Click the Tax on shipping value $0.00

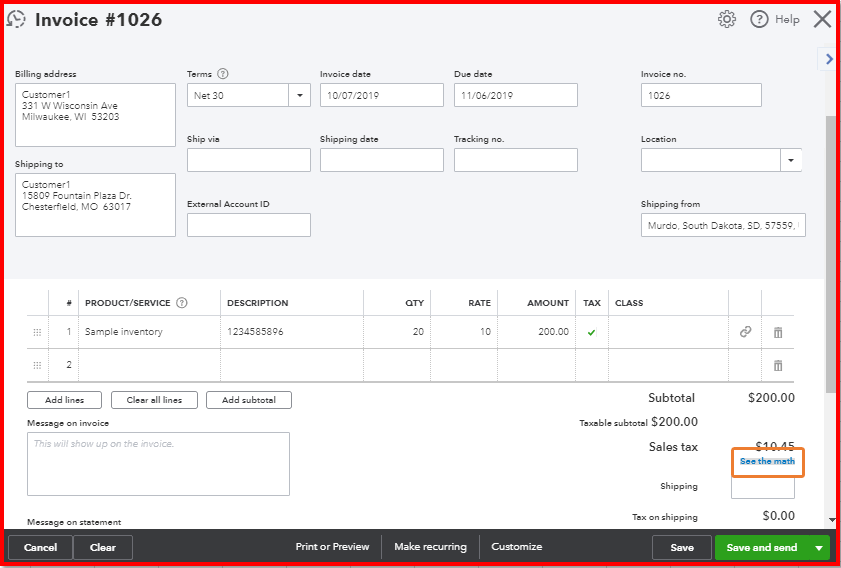coord(779,516)
